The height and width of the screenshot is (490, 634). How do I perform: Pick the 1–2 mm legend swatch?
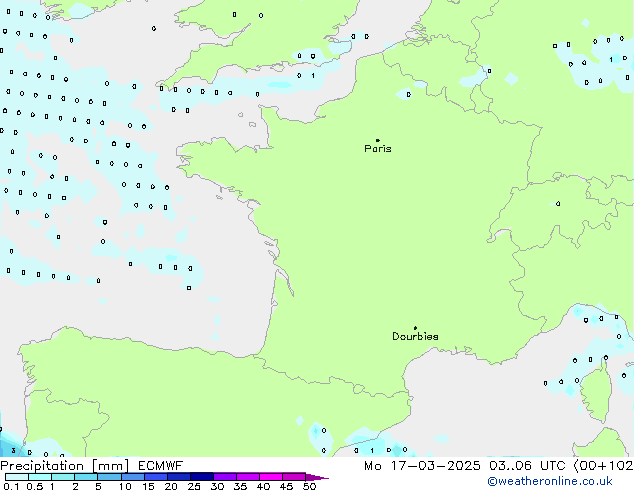tap(63, 477)
